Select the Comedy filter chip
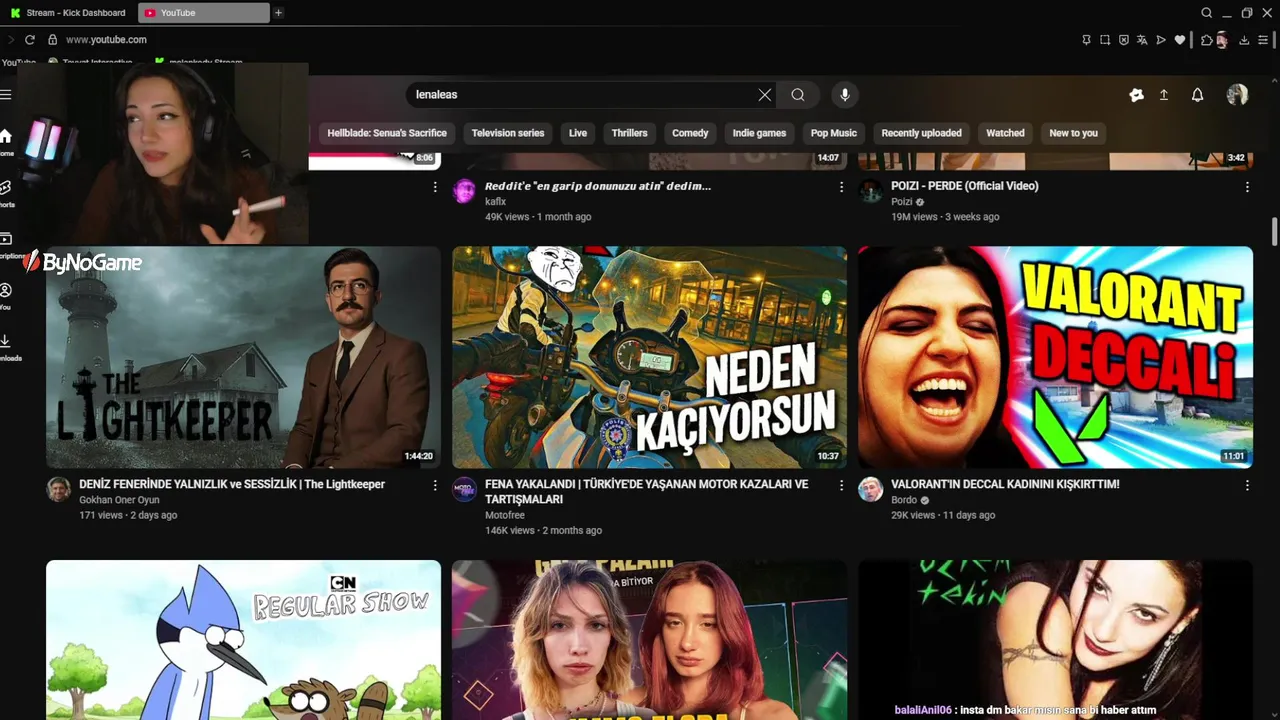 click(x=690, y=133)
